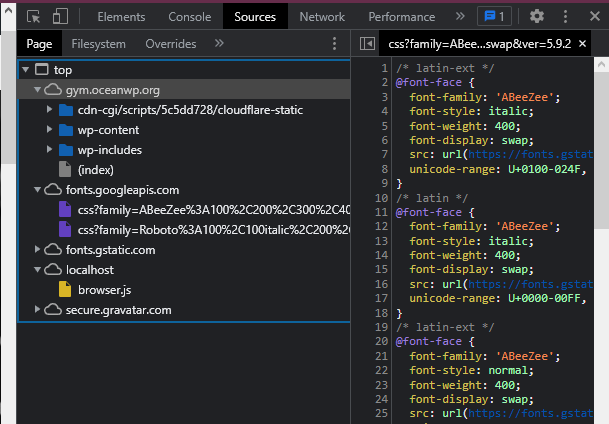Screen dimensions: 609x424
Task: Click the cdn-cgi cloudflare-static folder icon
Action: (x=66, y=110)
